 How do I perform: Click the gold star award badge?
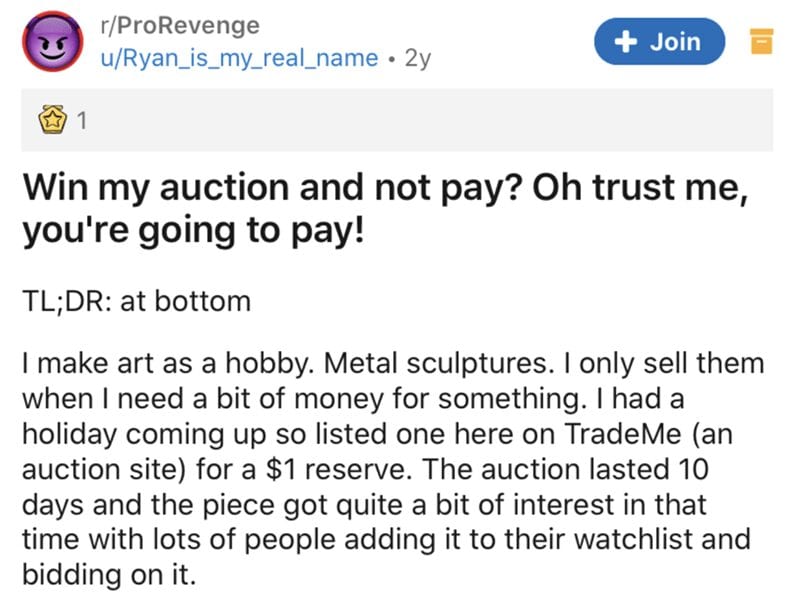pos(53,120)
